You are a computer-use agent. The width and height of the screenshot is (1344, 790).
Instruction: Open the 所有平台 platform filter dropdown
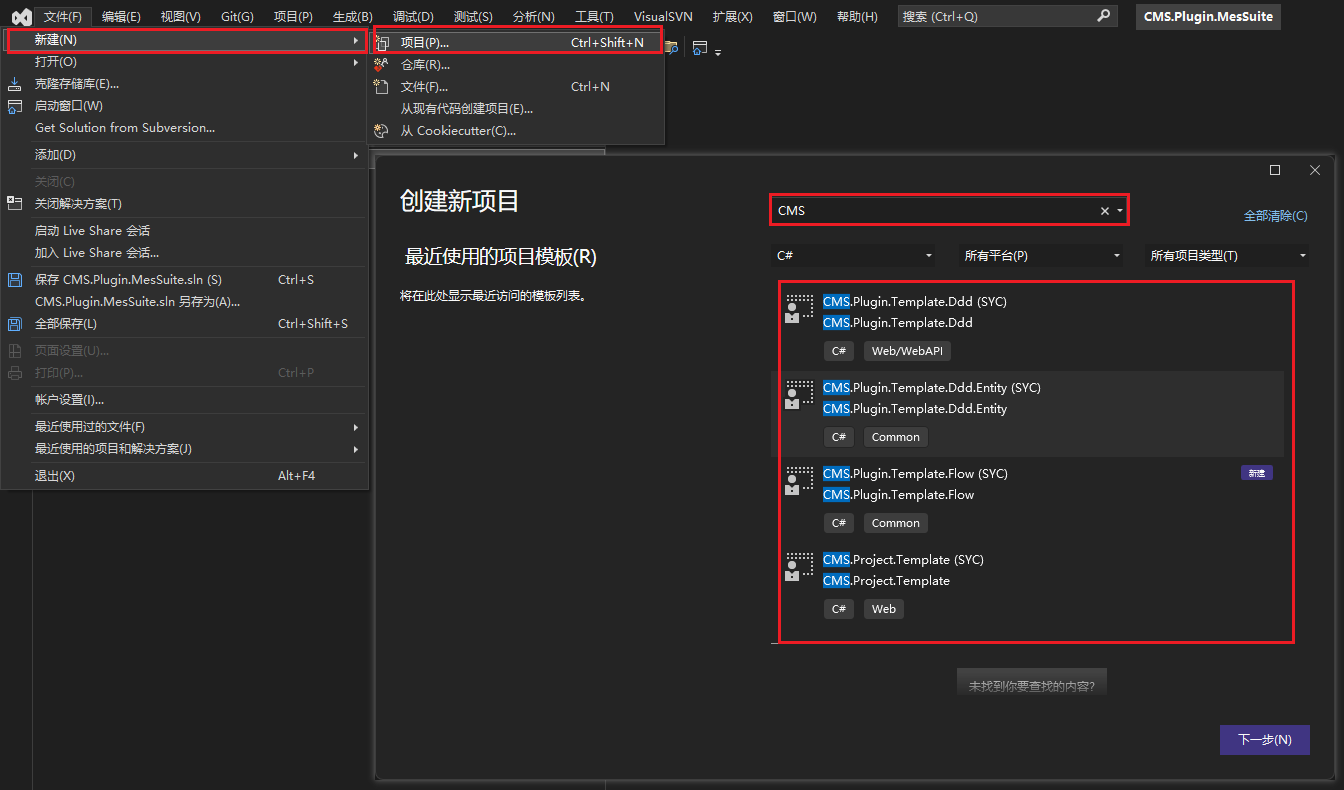(1040, 256)
